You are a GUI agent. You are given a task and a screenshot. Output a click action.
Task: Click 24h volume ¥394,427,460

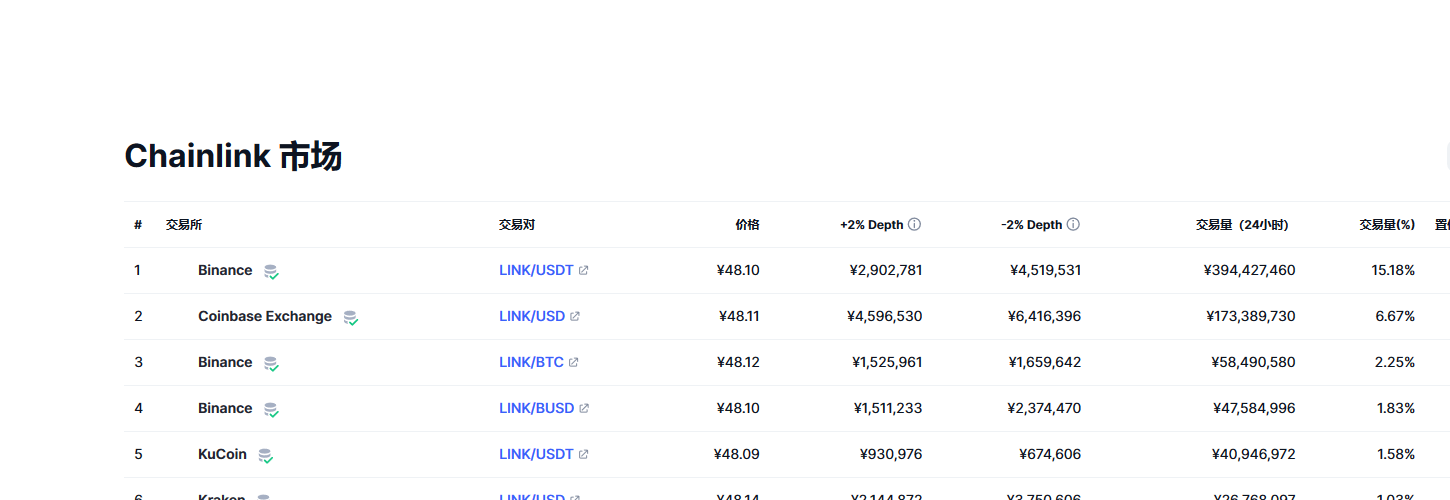point(1250,270)
